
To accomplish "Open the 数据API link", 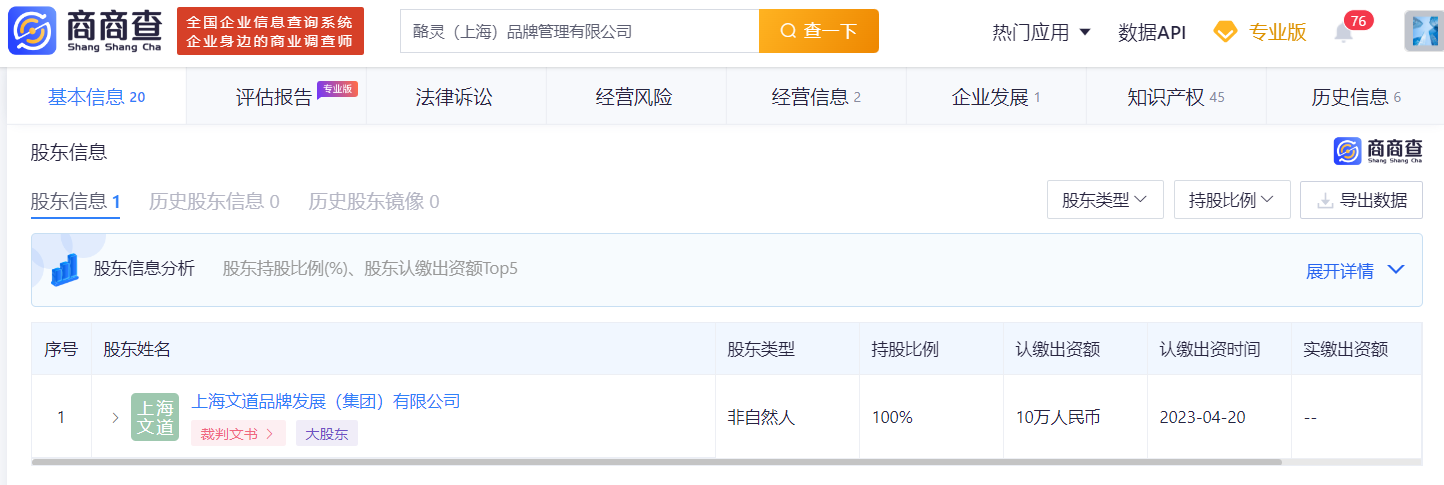I will pyautogui.click(x=1152, y=32).
